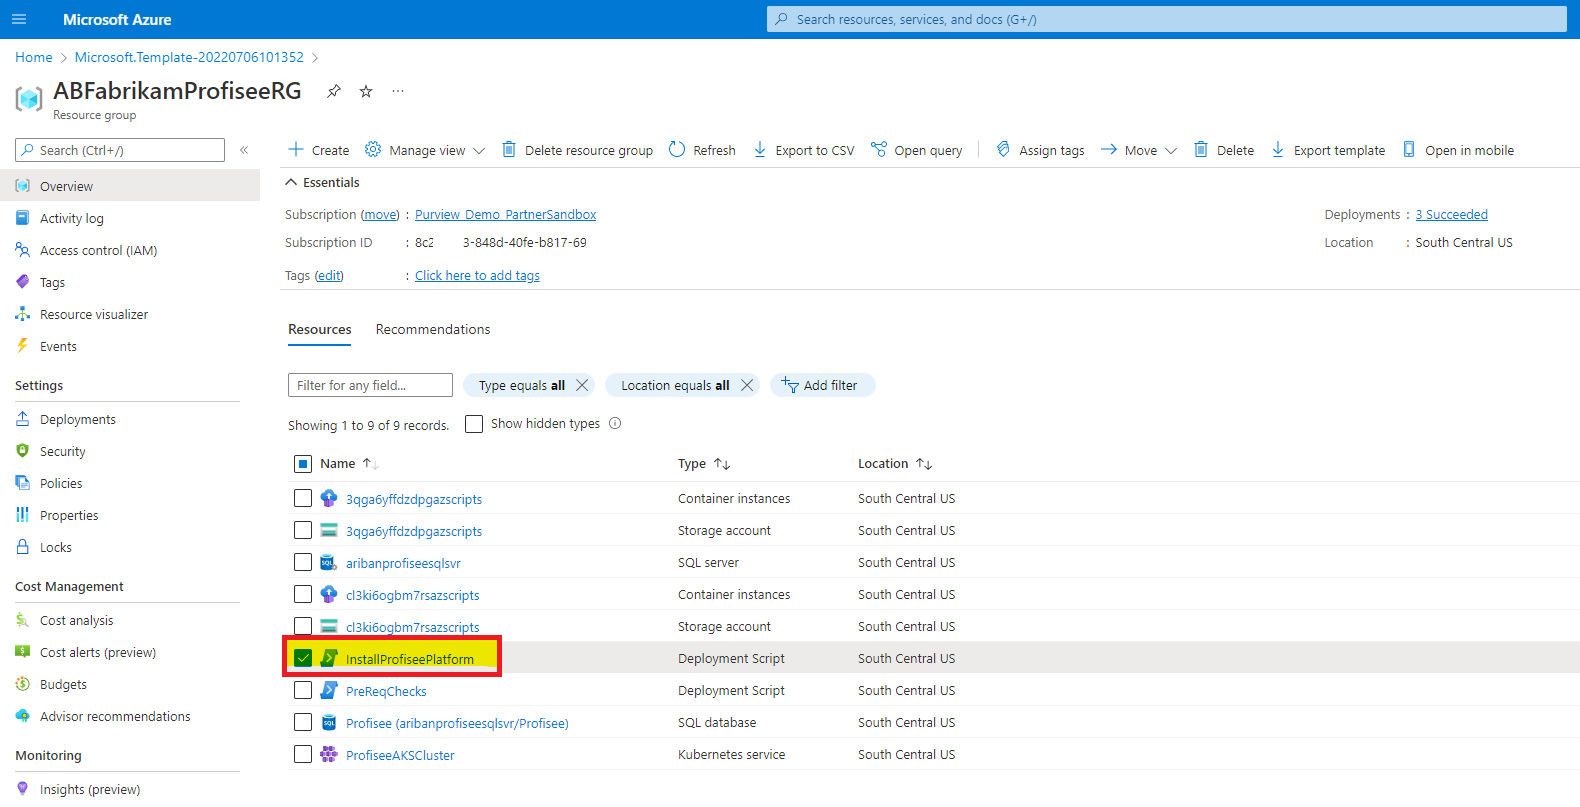Mark resource group as favorite with star
Screen dimensions: 1580x807
coord(366,91)
